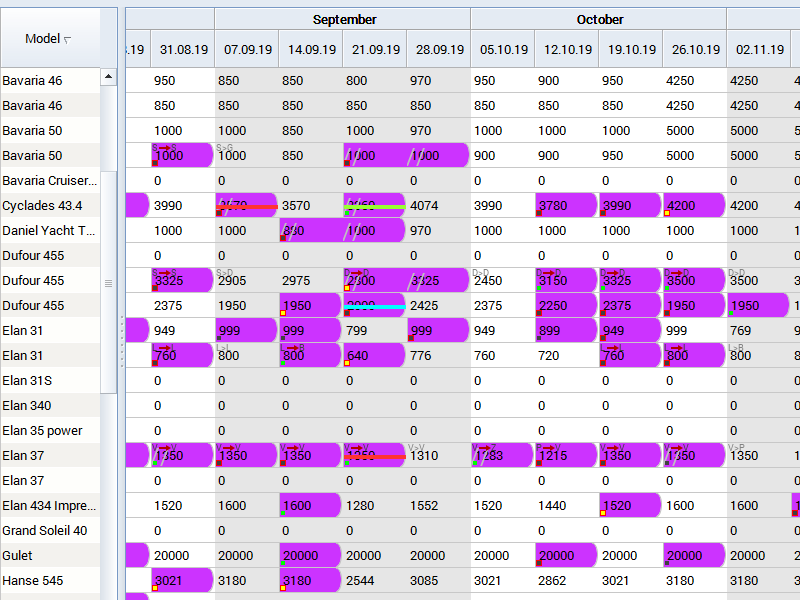Click the vertical scrollbar thumb beside the model list

[x=108, y=282]
